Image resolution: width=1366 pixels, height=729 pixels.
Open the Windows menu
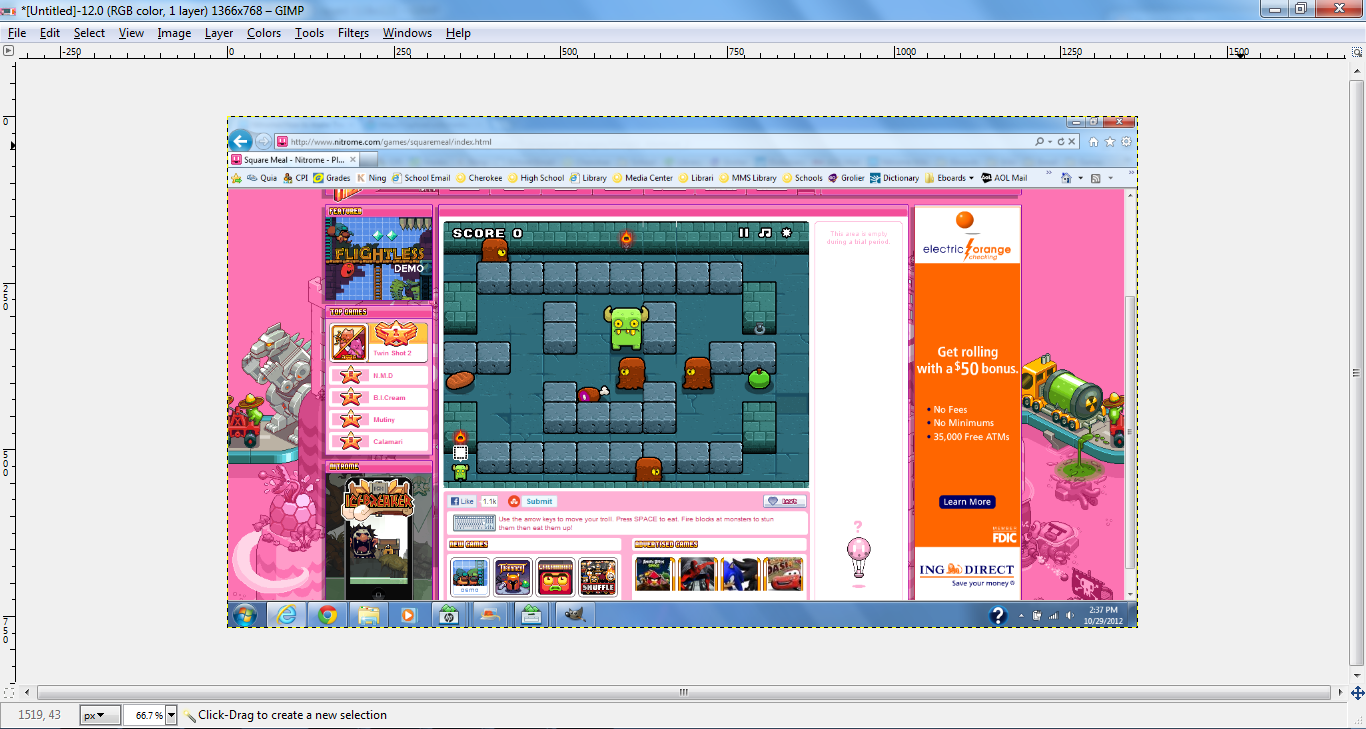(407, 33)
